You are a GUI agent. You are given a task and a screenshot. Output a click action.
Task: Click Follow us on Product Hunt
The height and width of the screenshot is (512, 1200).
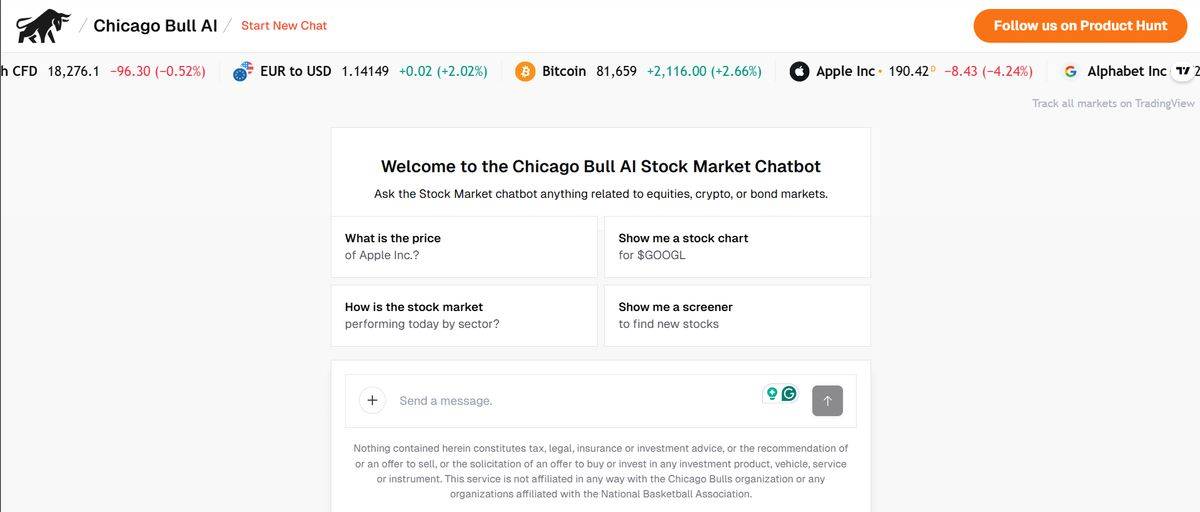[1080, 26]
